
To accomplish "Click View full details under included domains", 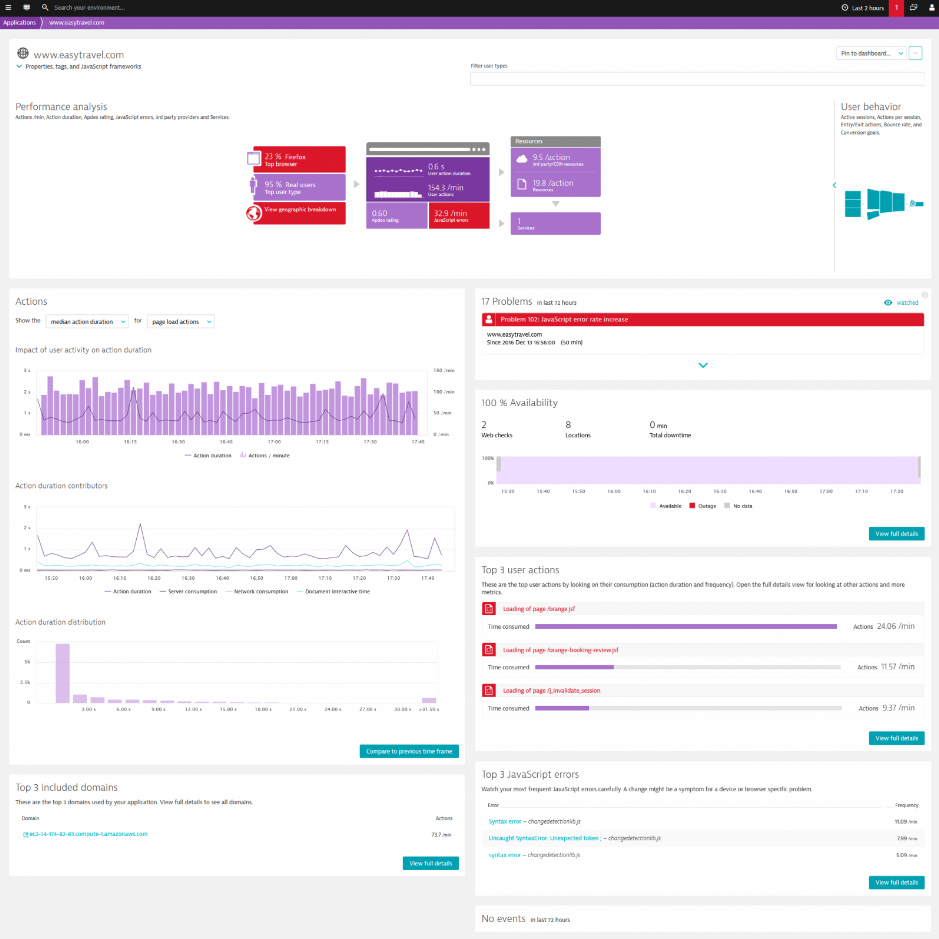I will coord(431,864).
